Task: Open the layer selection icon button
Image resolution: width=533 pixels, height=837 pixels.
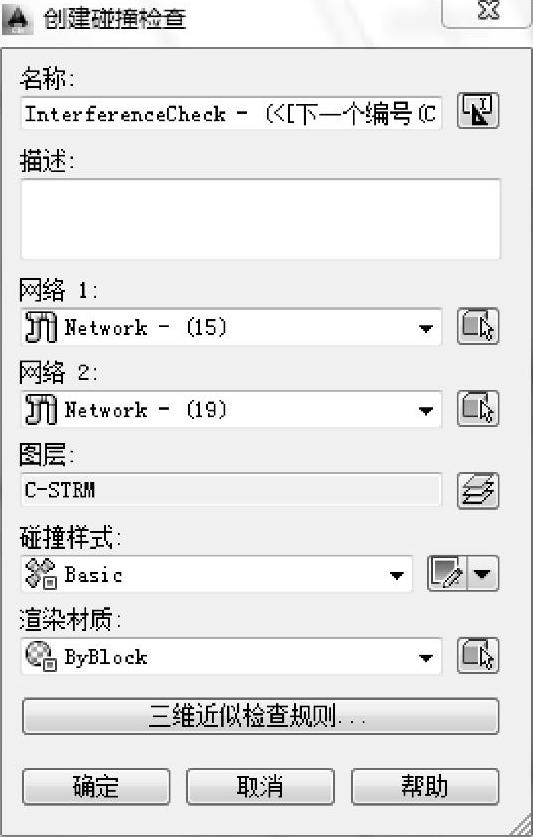Action: click(x=478, y=490)
